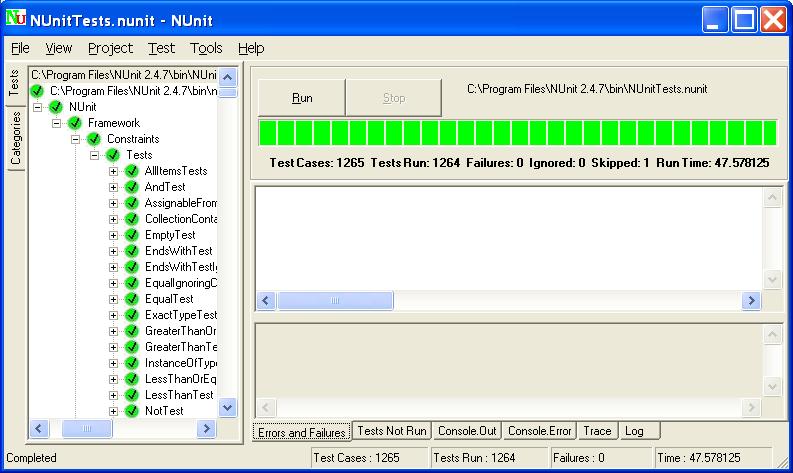Click the tree panel scroll down arrow

(x=228, y=408)
